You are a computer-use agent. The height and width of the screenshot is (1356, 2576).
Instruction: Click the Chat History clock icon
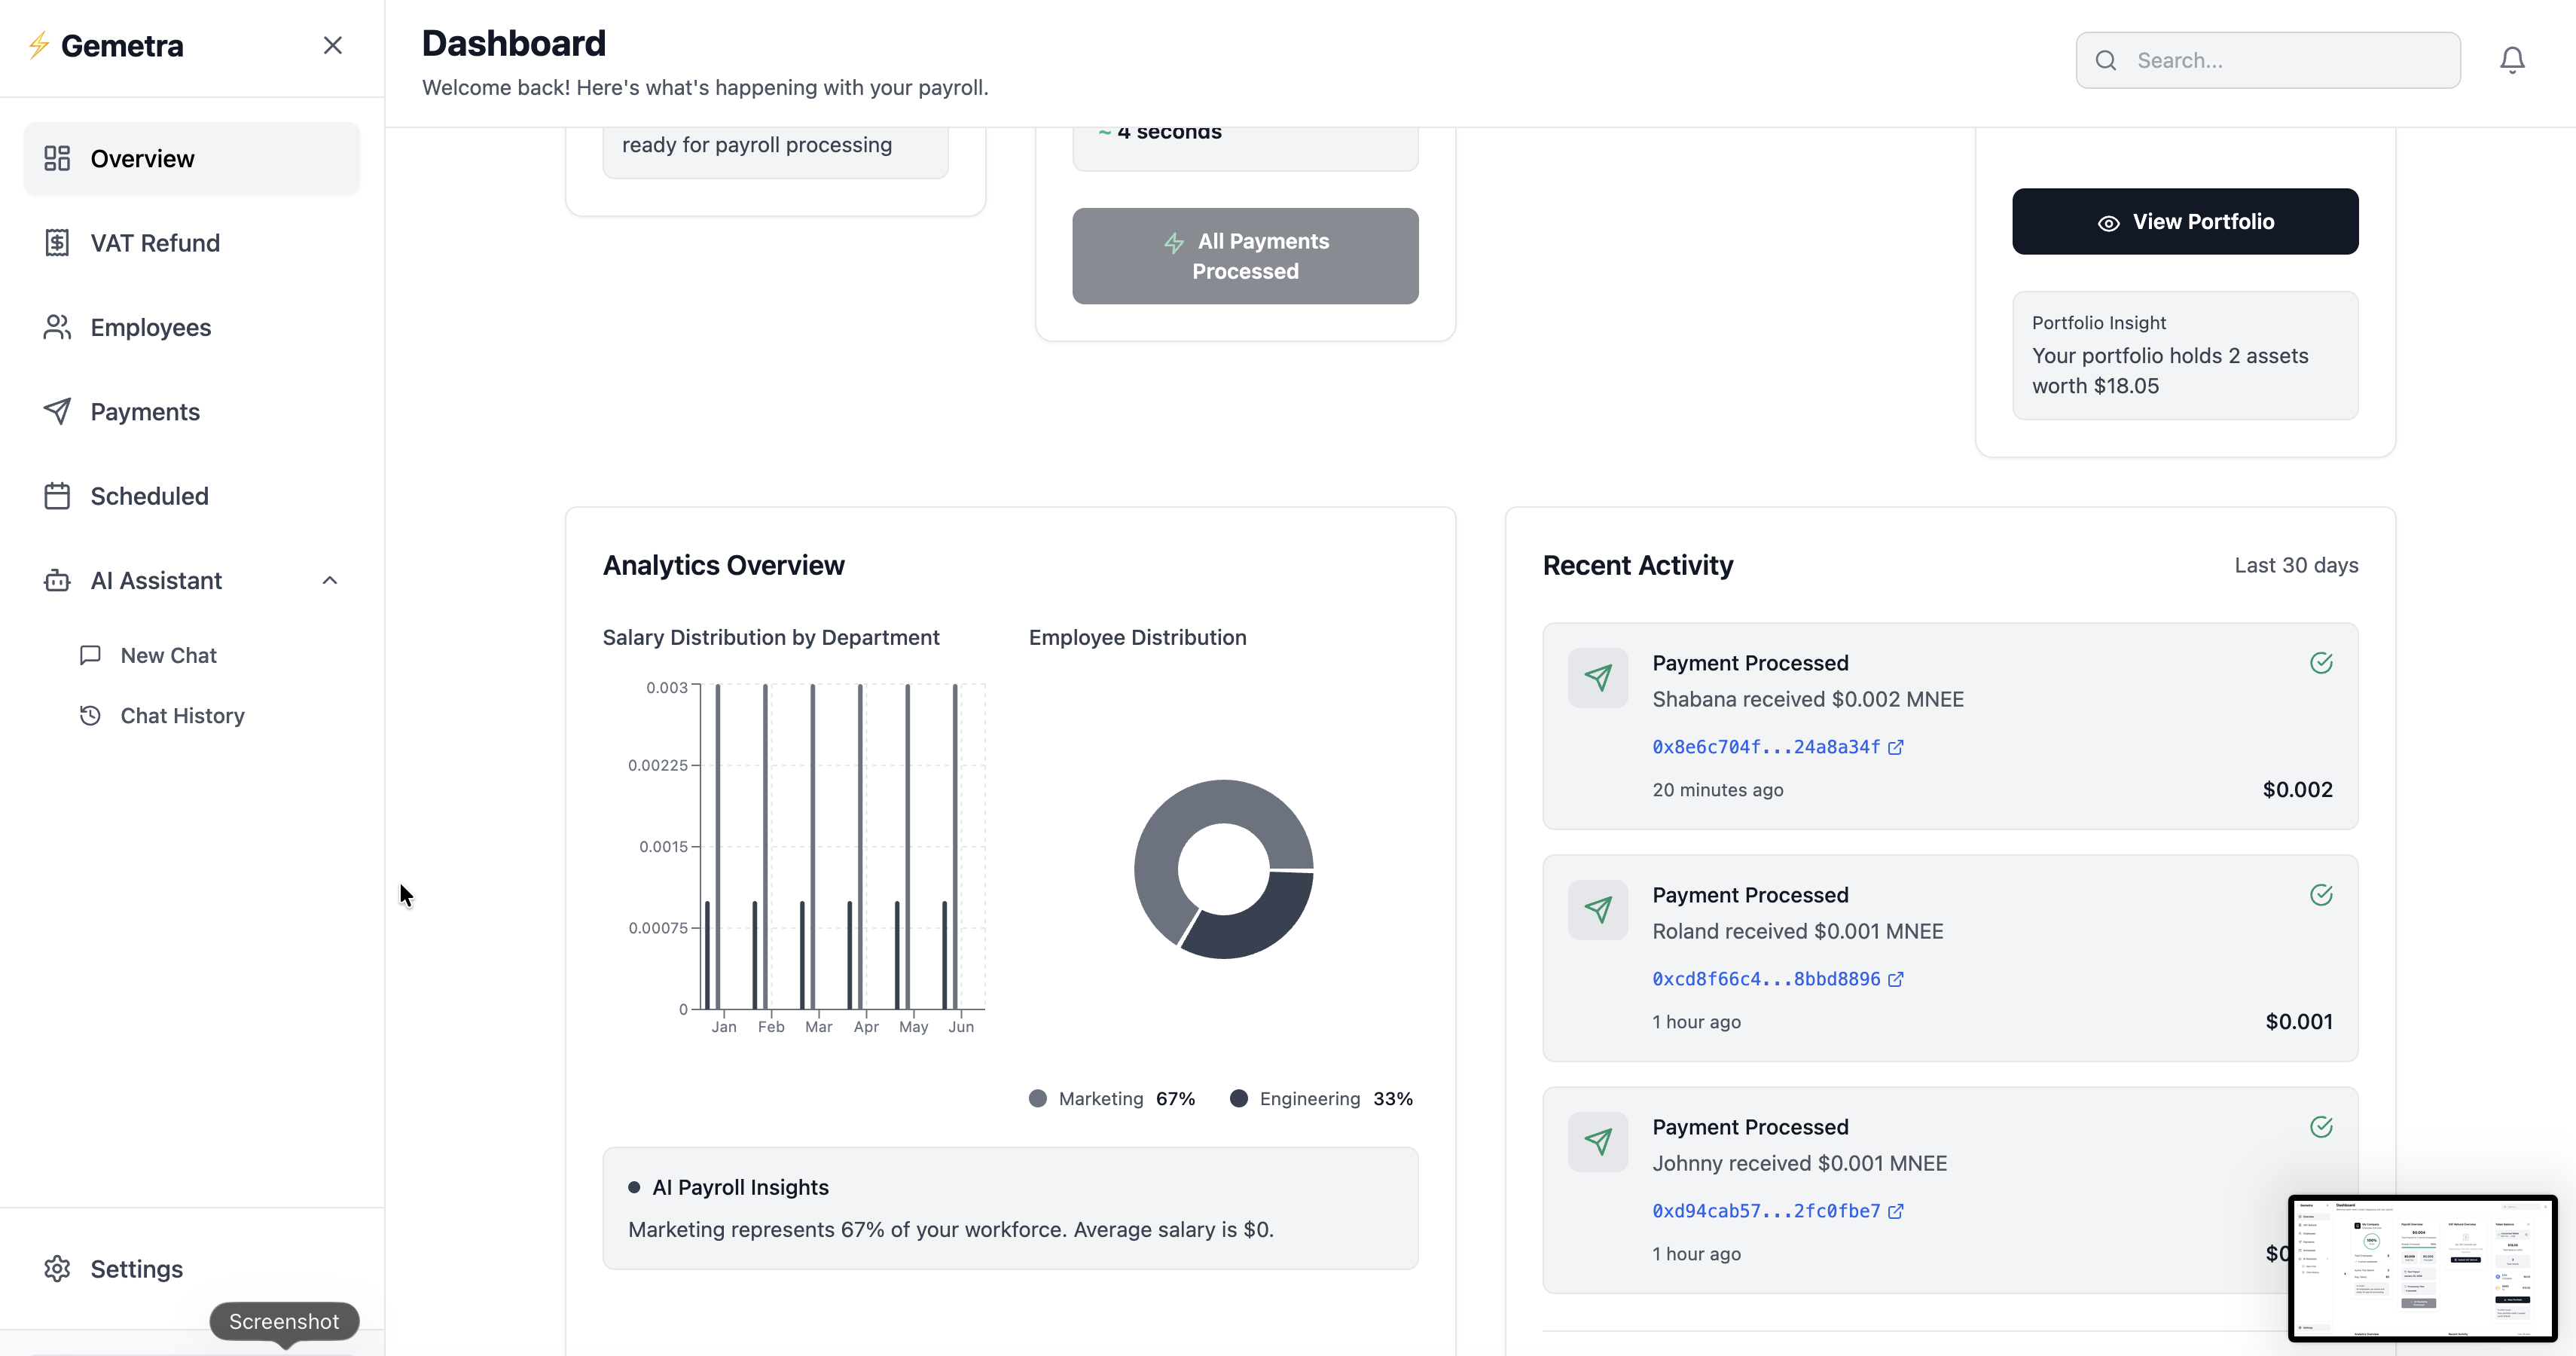click(x=91, y=715)
